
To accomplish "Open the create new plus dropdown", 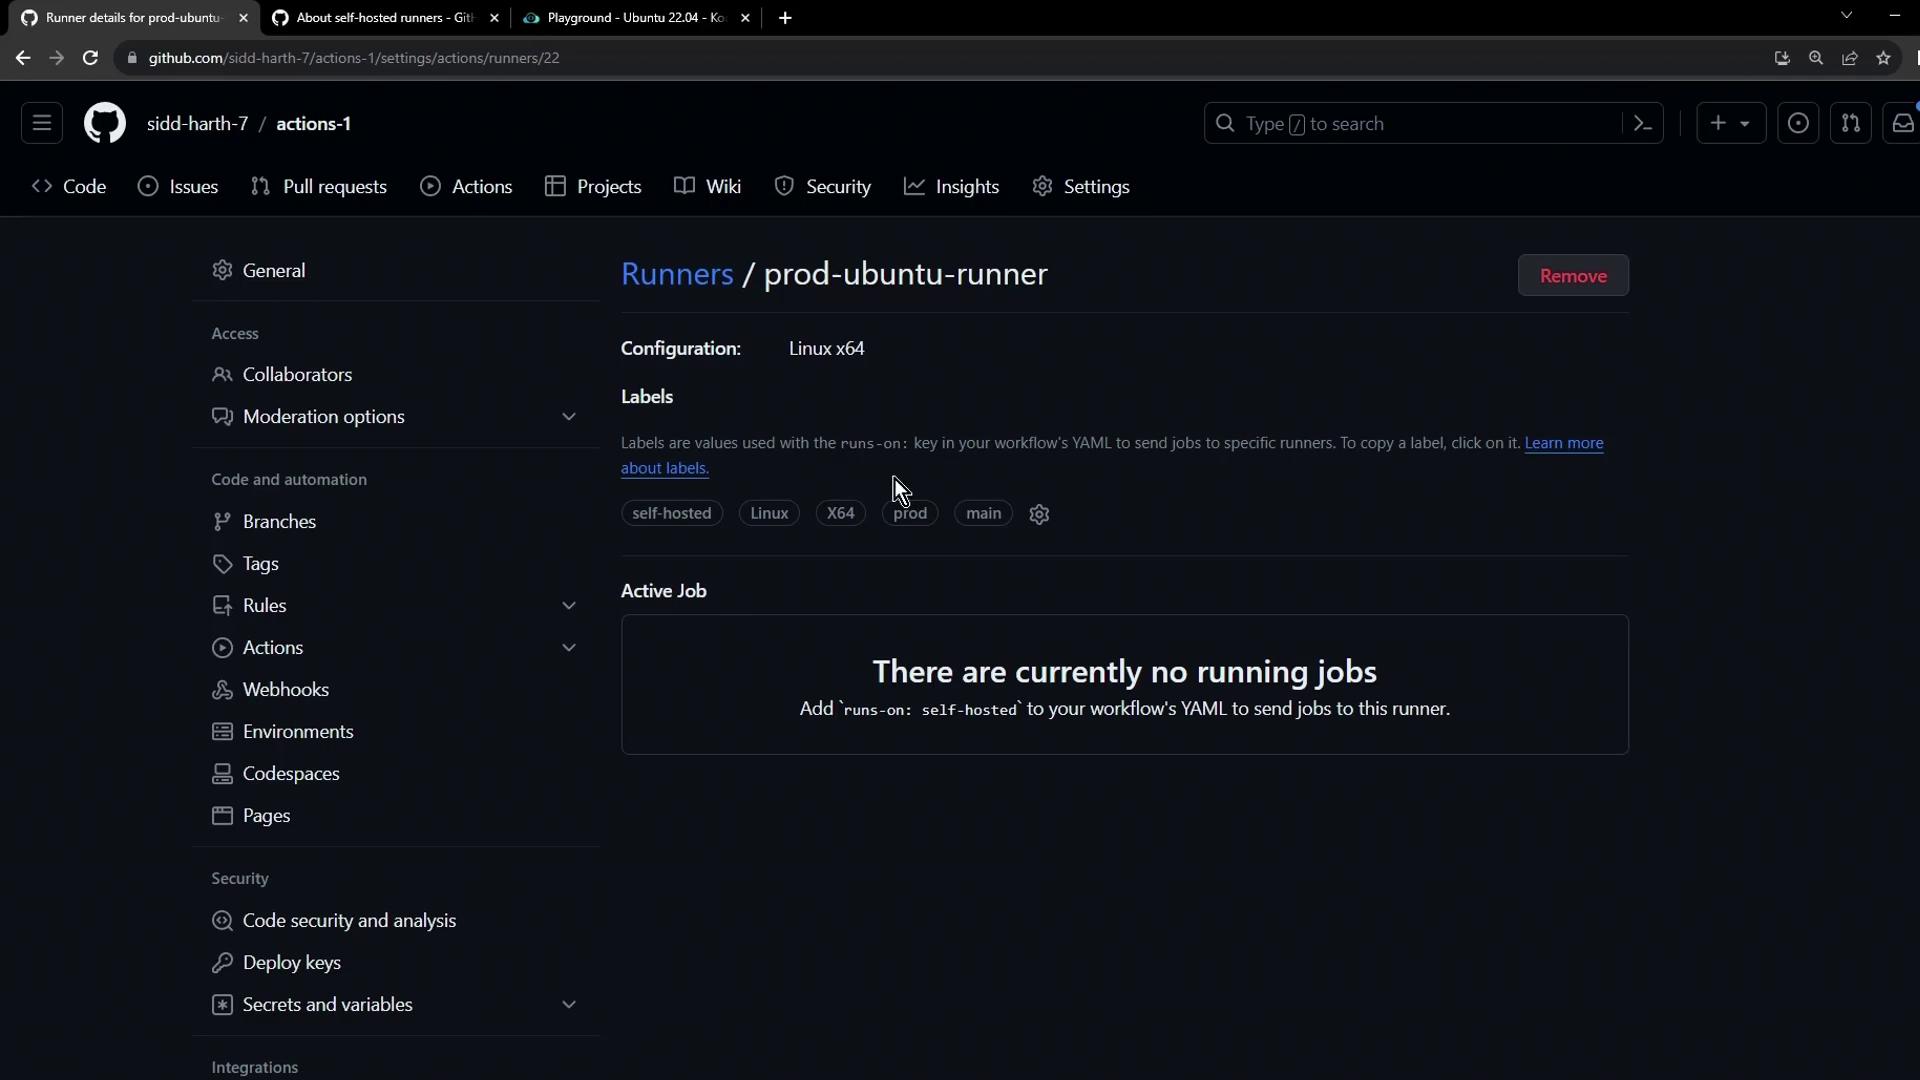I will (1730, 124).
